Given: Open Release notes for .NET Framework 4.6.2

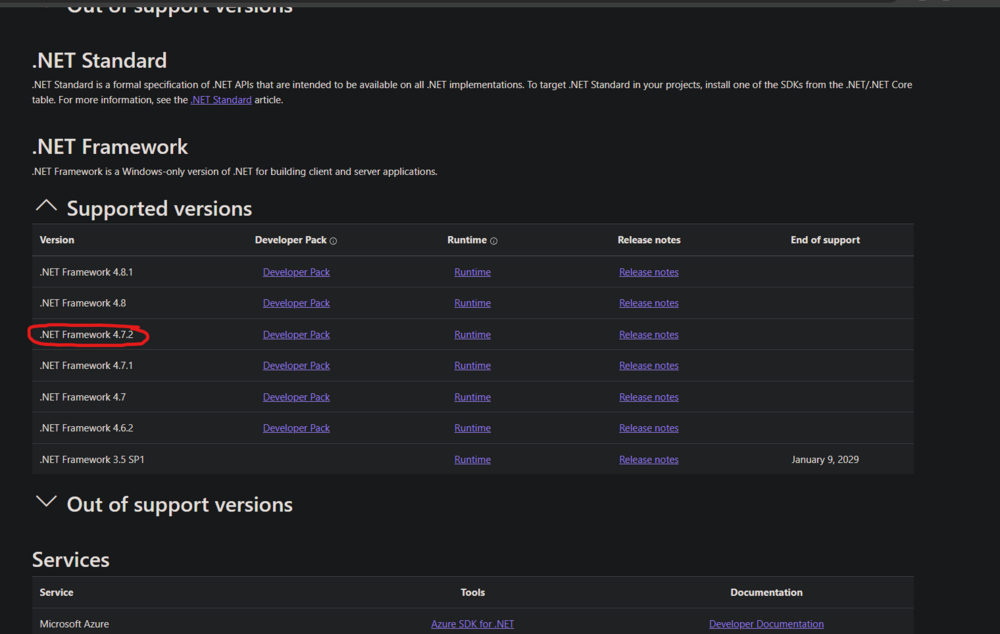Looking at the screenshot, I should click(648, 428).
